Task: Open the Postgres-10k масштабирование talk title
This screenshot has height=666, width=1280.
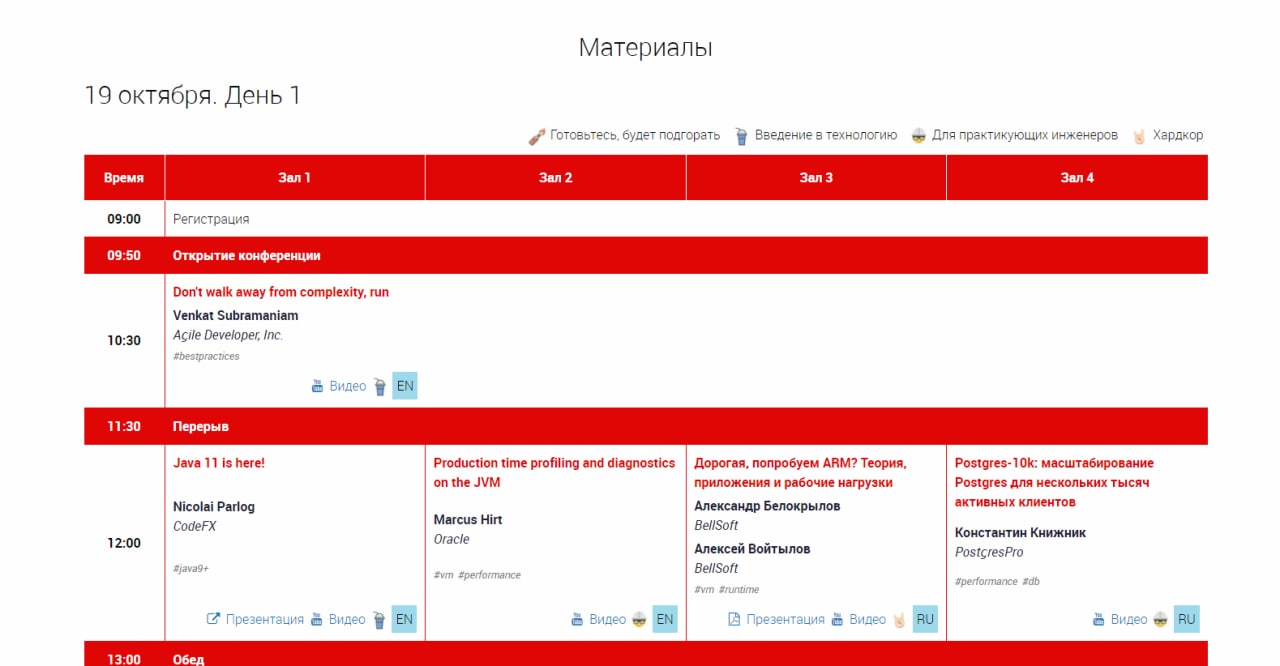Action: [1054, 482]
